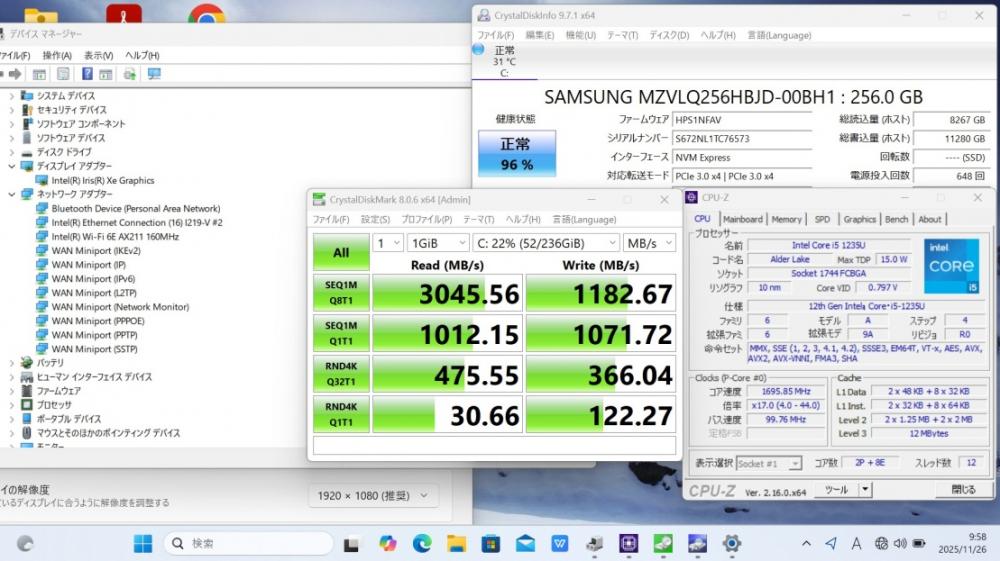Open the Mail app from the taskbar

pos(525,543)
